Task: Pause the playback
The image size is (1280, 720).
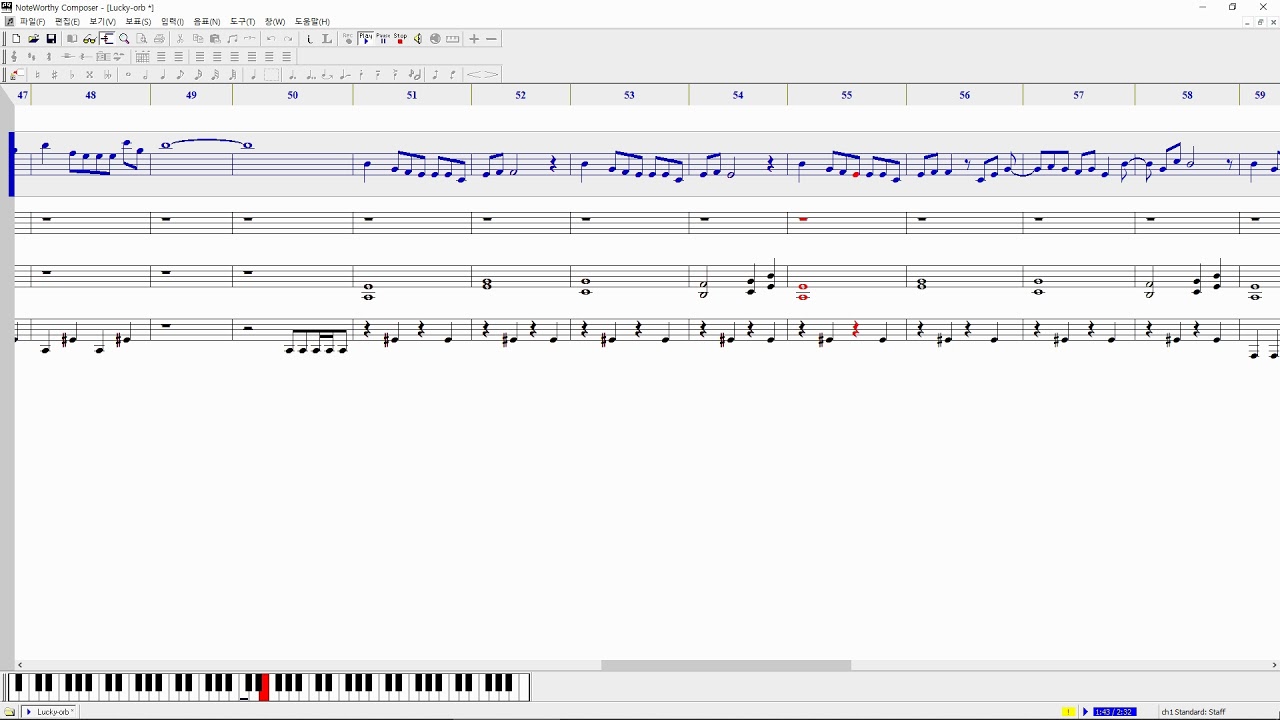Action: click(x=383, y=39)
